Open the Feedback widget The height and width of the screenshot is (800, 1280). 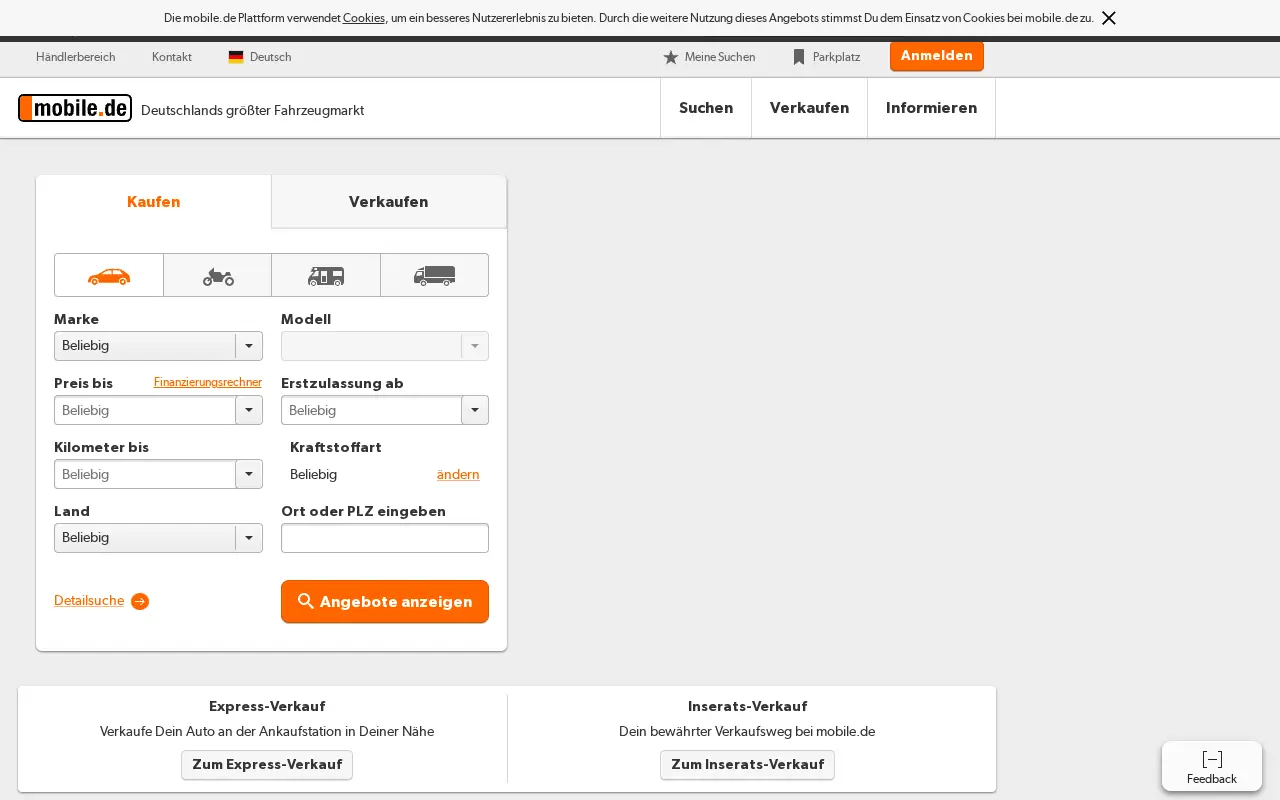(x=1212, y=766)
